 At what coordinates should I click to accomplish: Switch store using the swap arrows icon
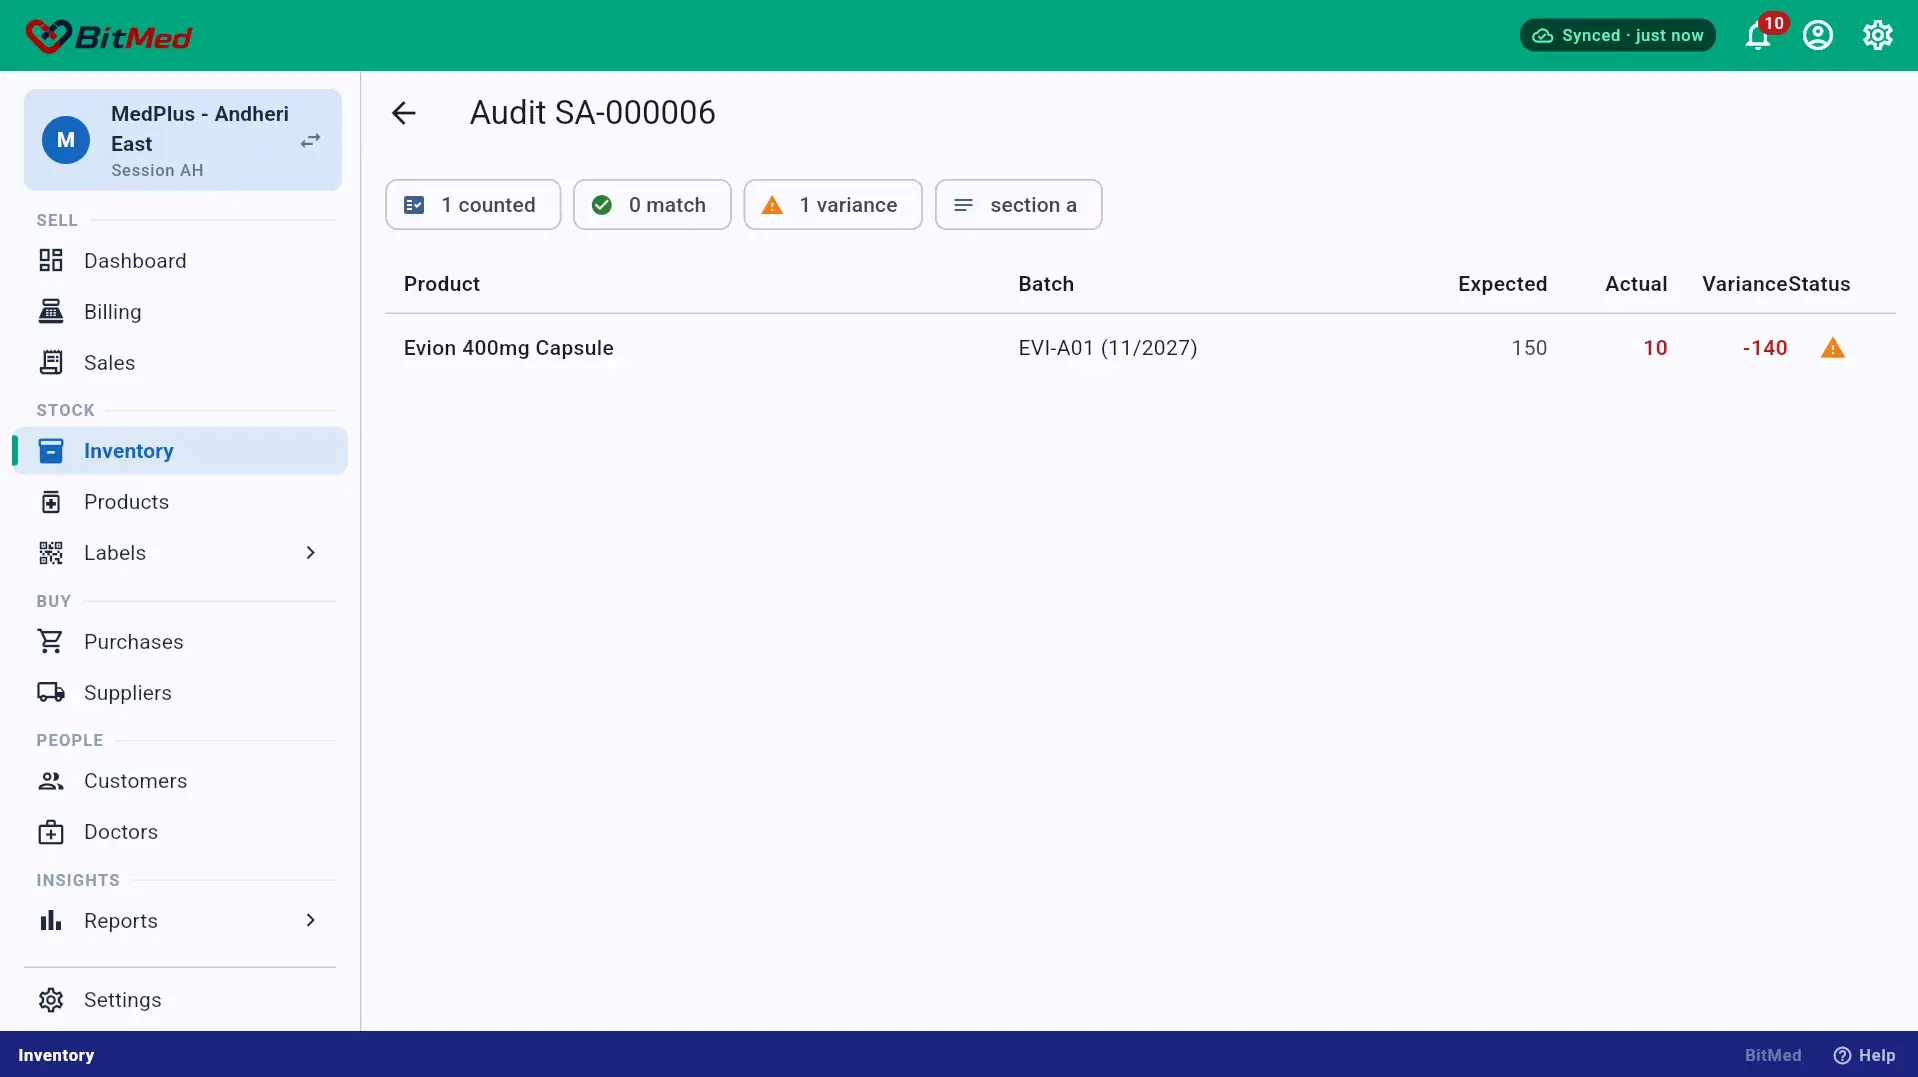coord(311,141)
